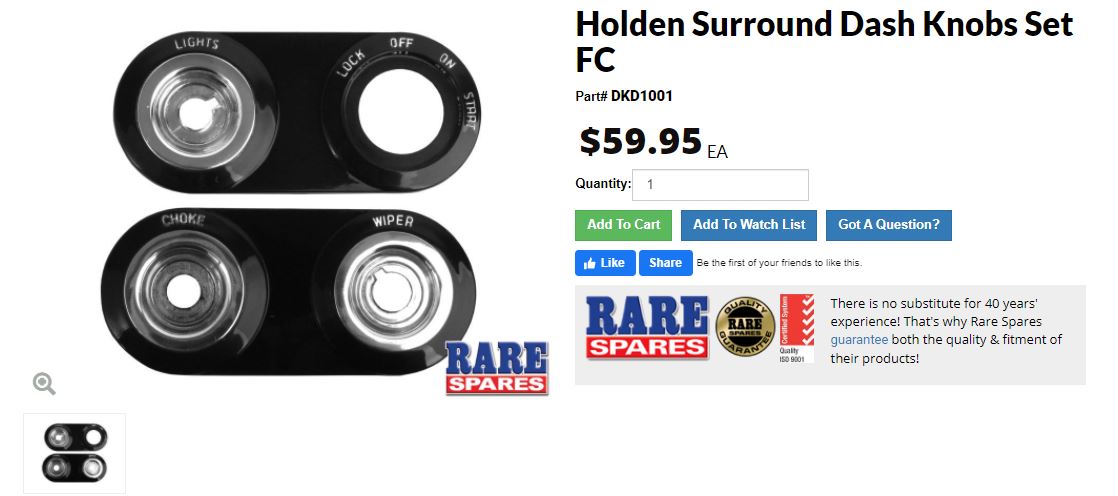Click the WIPER knob surround in photo
The width and height of the screenshot is (1118, 496).
[391, 293]
